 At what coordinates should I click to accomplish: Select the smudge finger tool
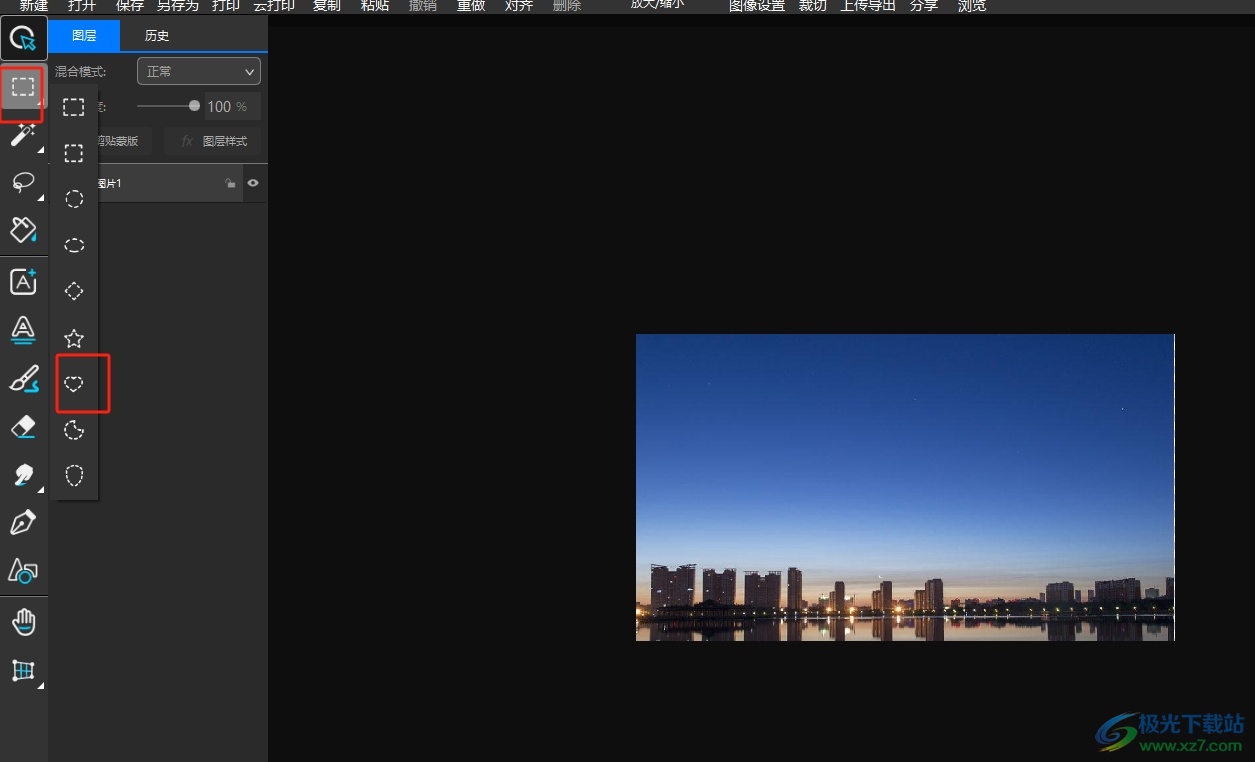[23, 475]
